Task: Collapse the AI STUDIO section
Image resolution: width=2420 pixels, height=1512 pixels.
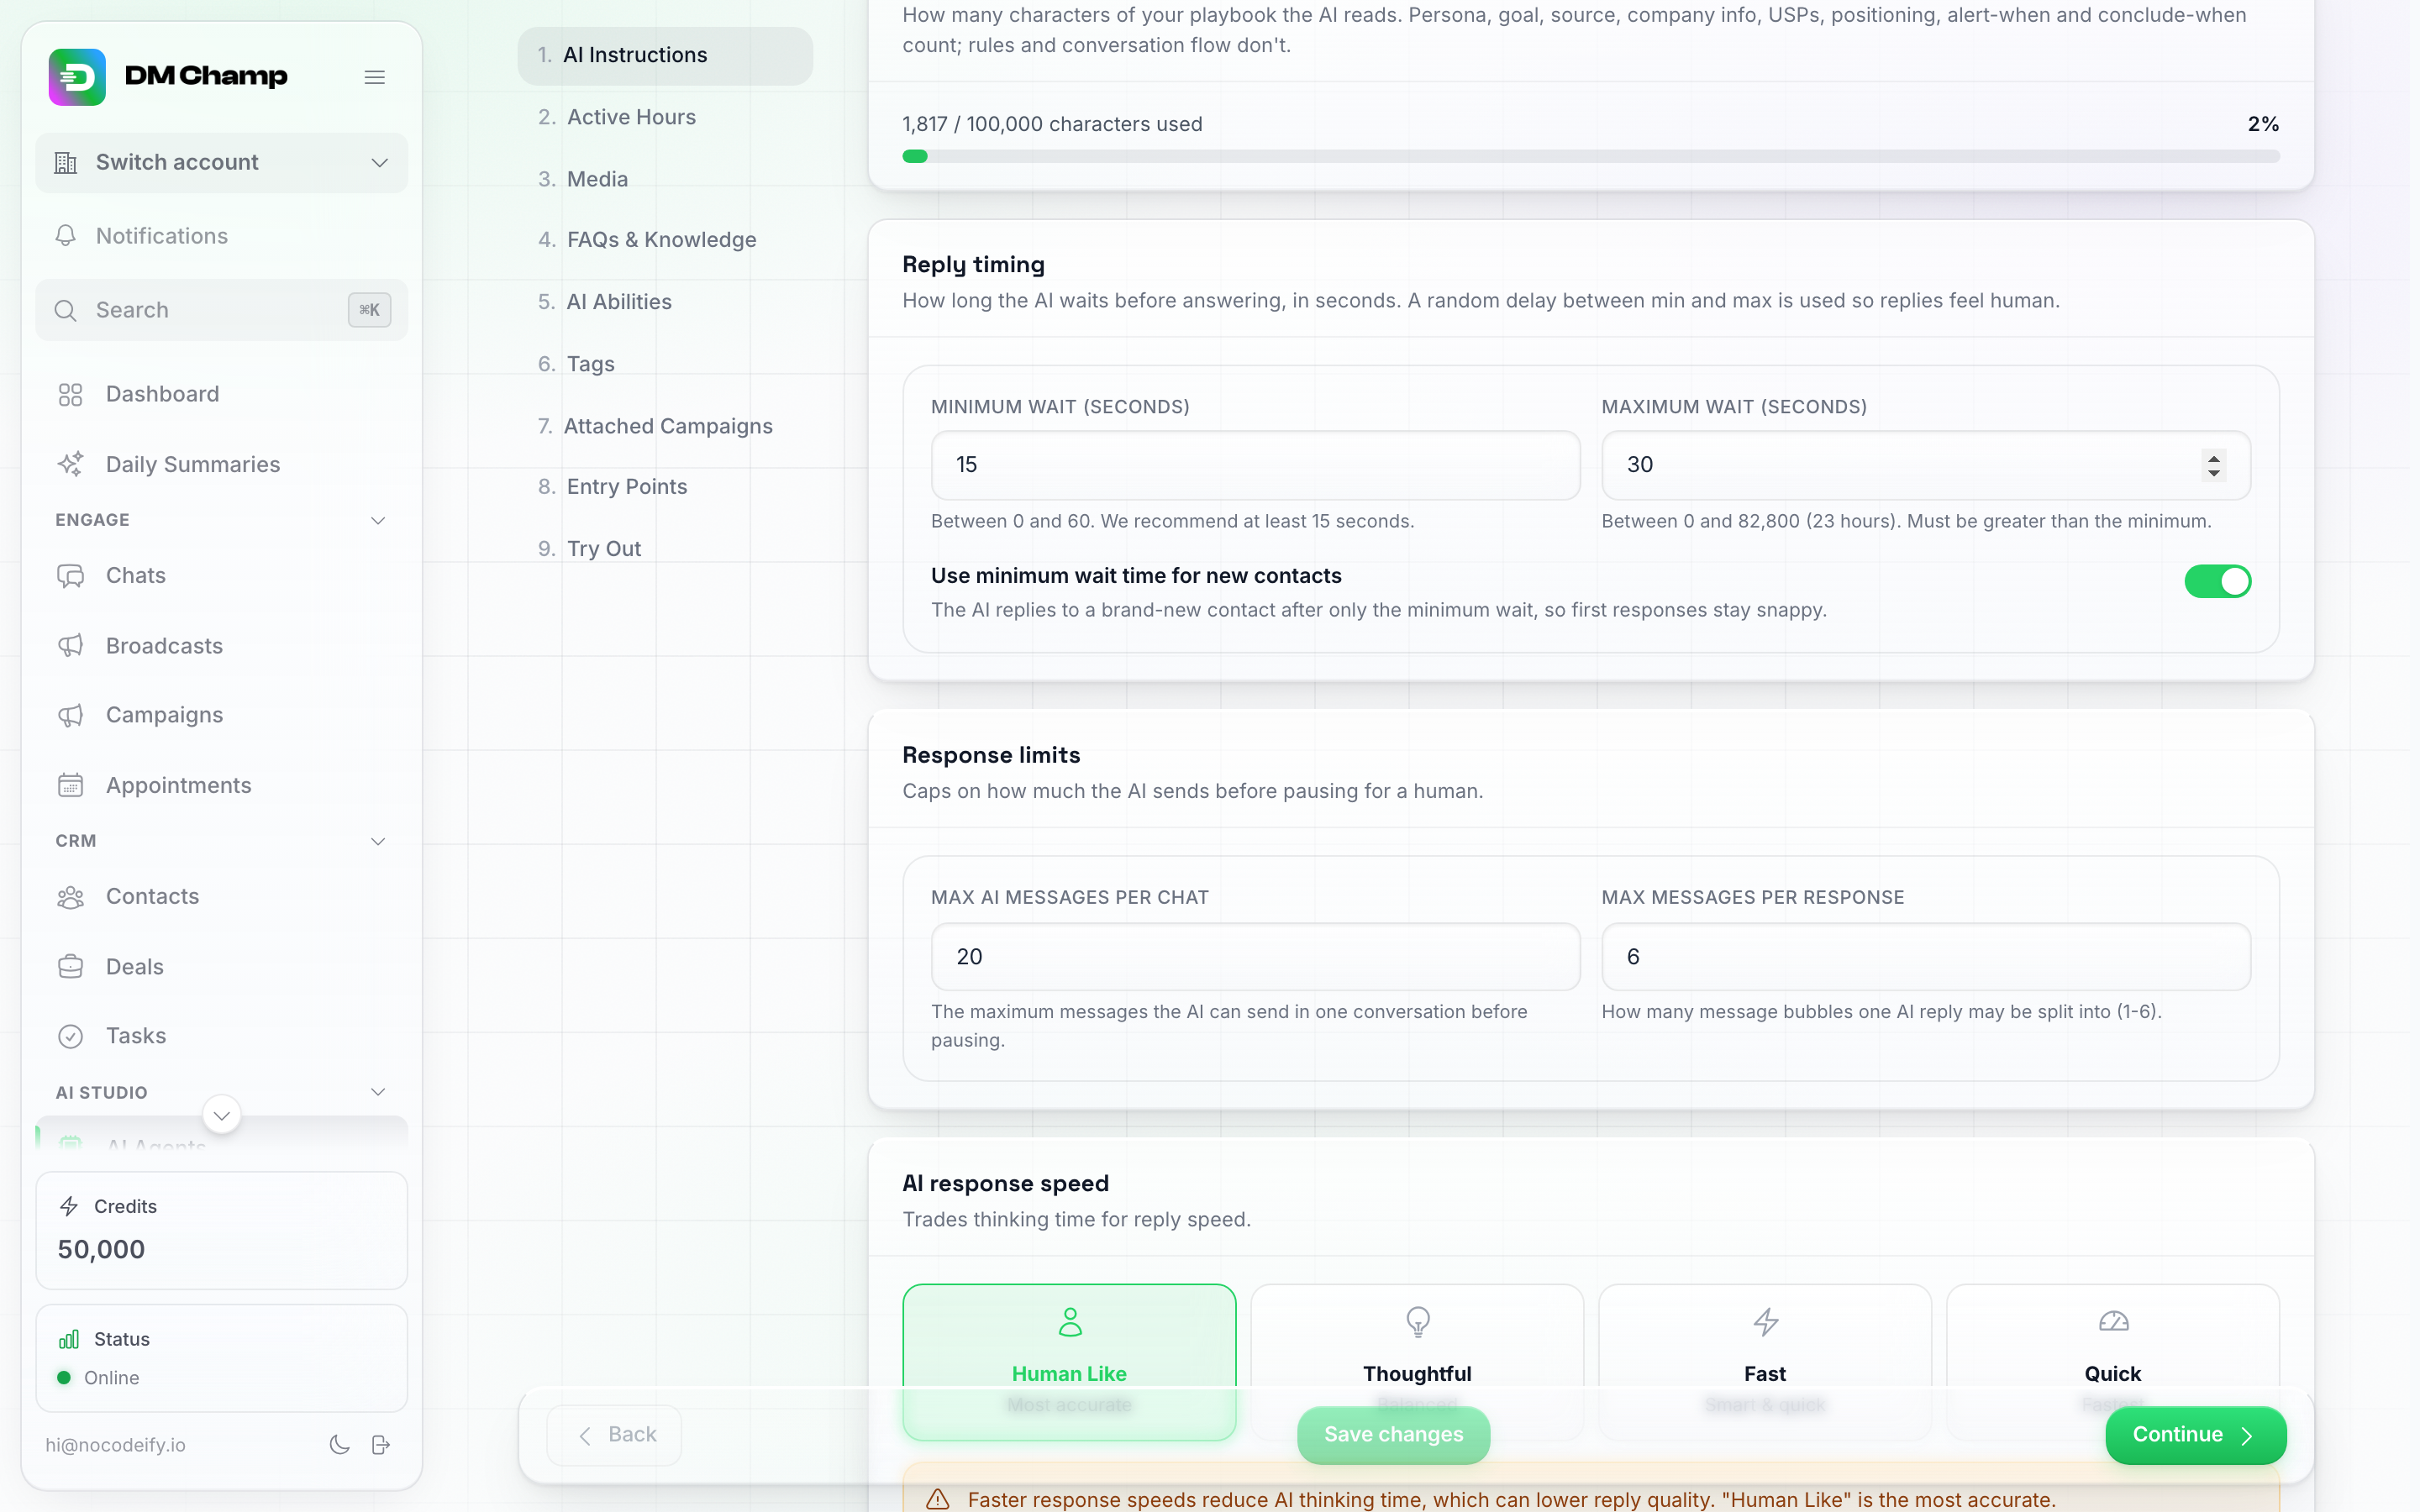Action: 378,1092
